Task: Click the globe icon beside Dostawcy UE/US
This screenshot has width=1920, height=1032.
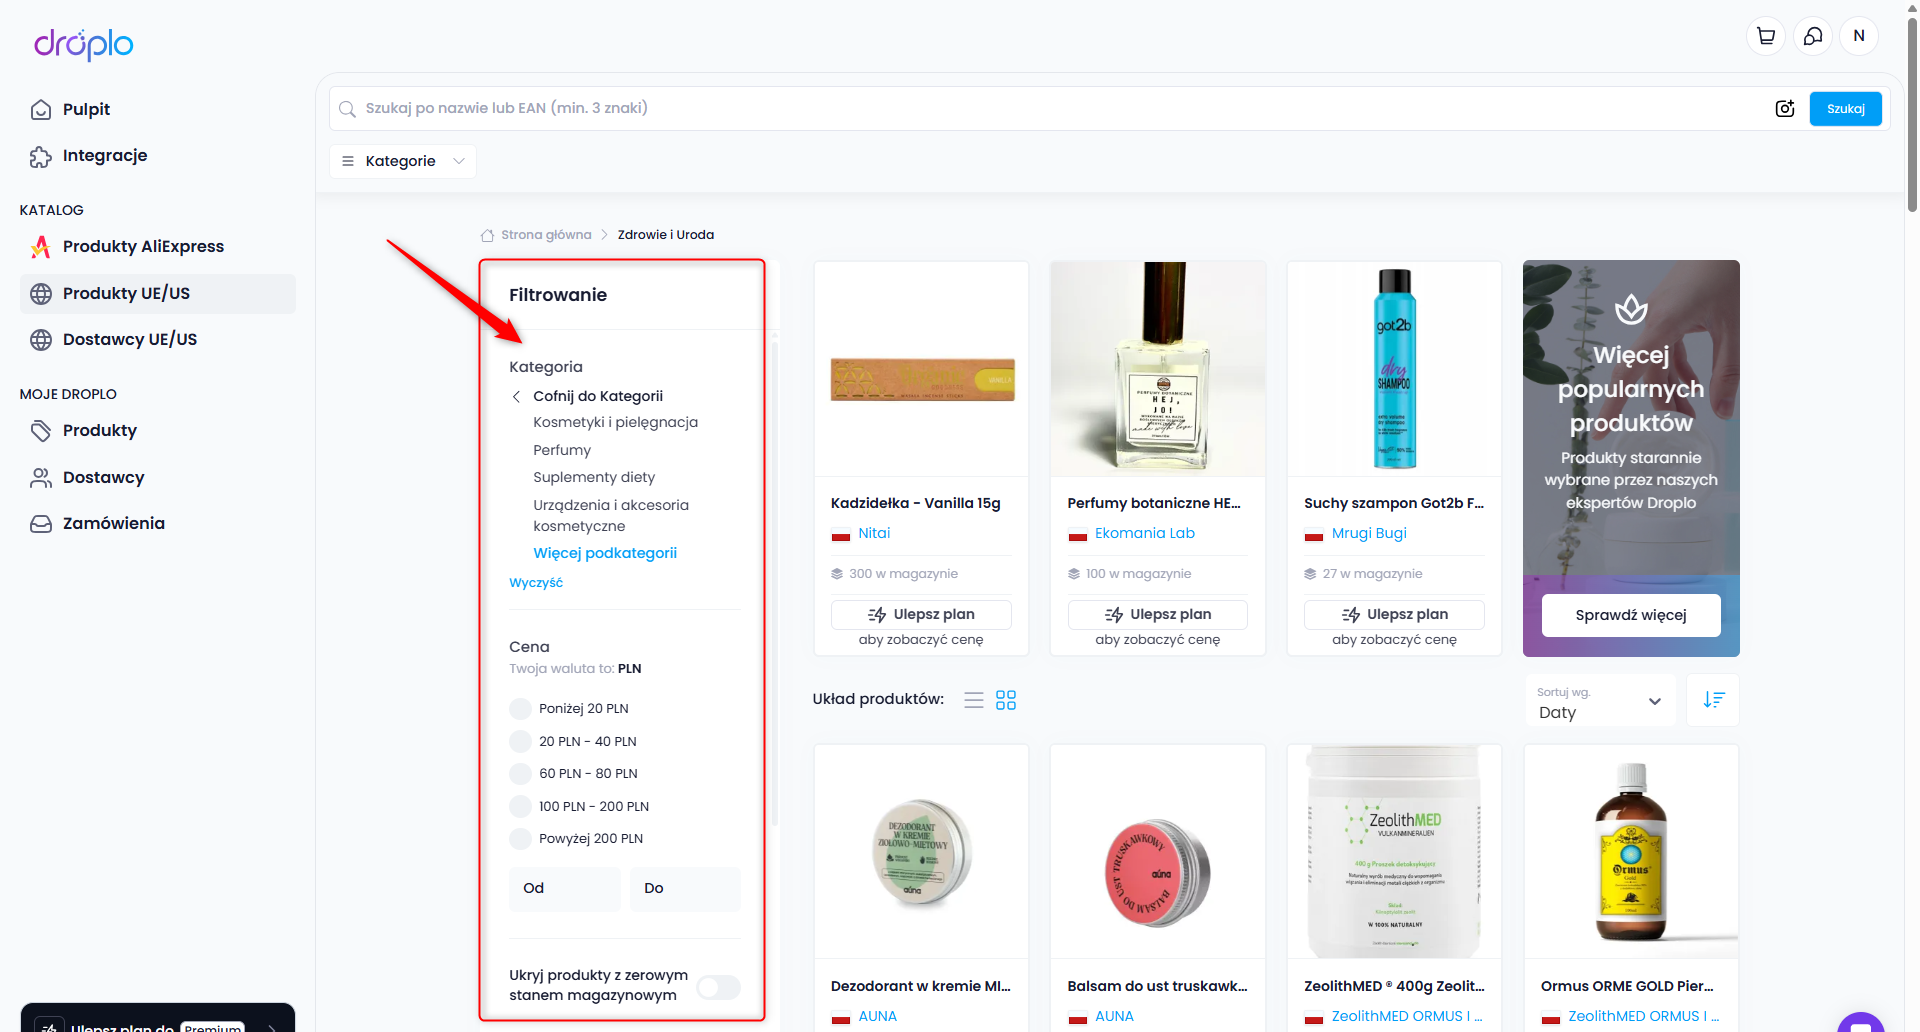Action: 41,340
